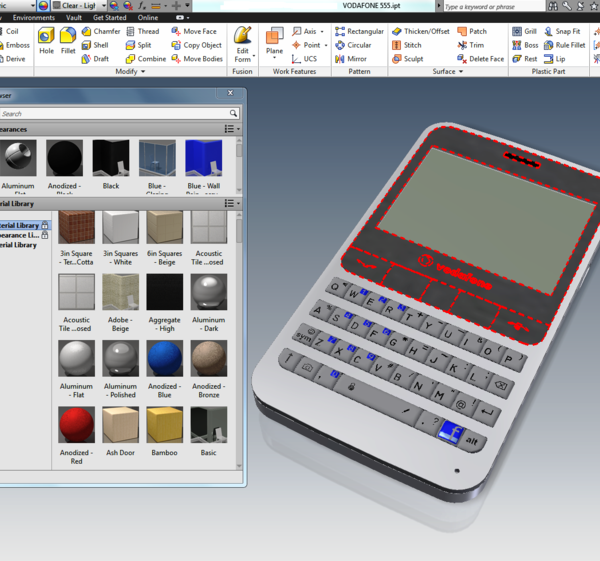Open the Point dropdown arrow
Screen dimensions: 600x561
326,45
